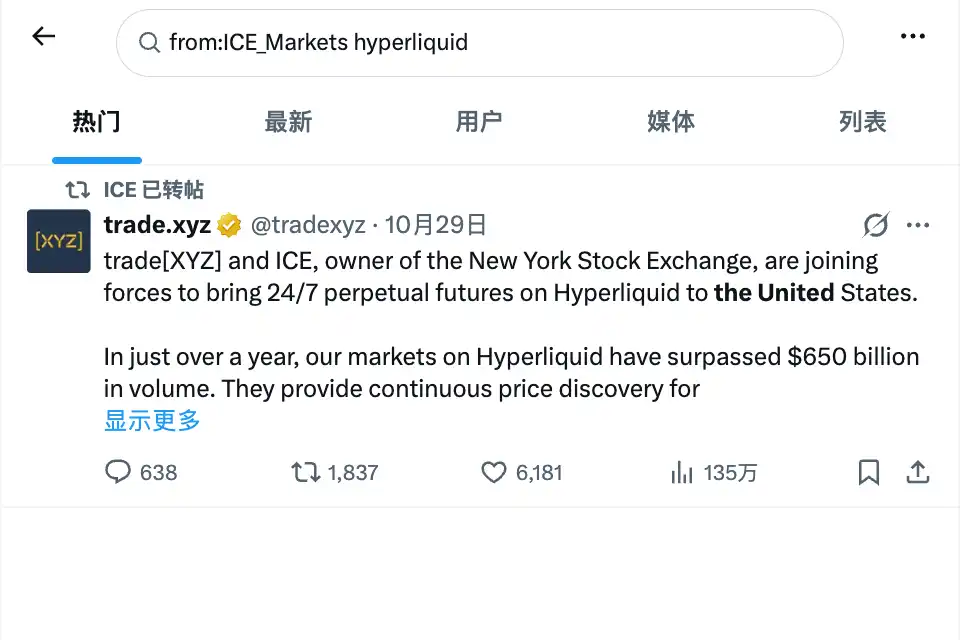This screenshot has height=640, width=970.
Task: Open the post's more options ellipsis
Action: (x=917, y=225)
